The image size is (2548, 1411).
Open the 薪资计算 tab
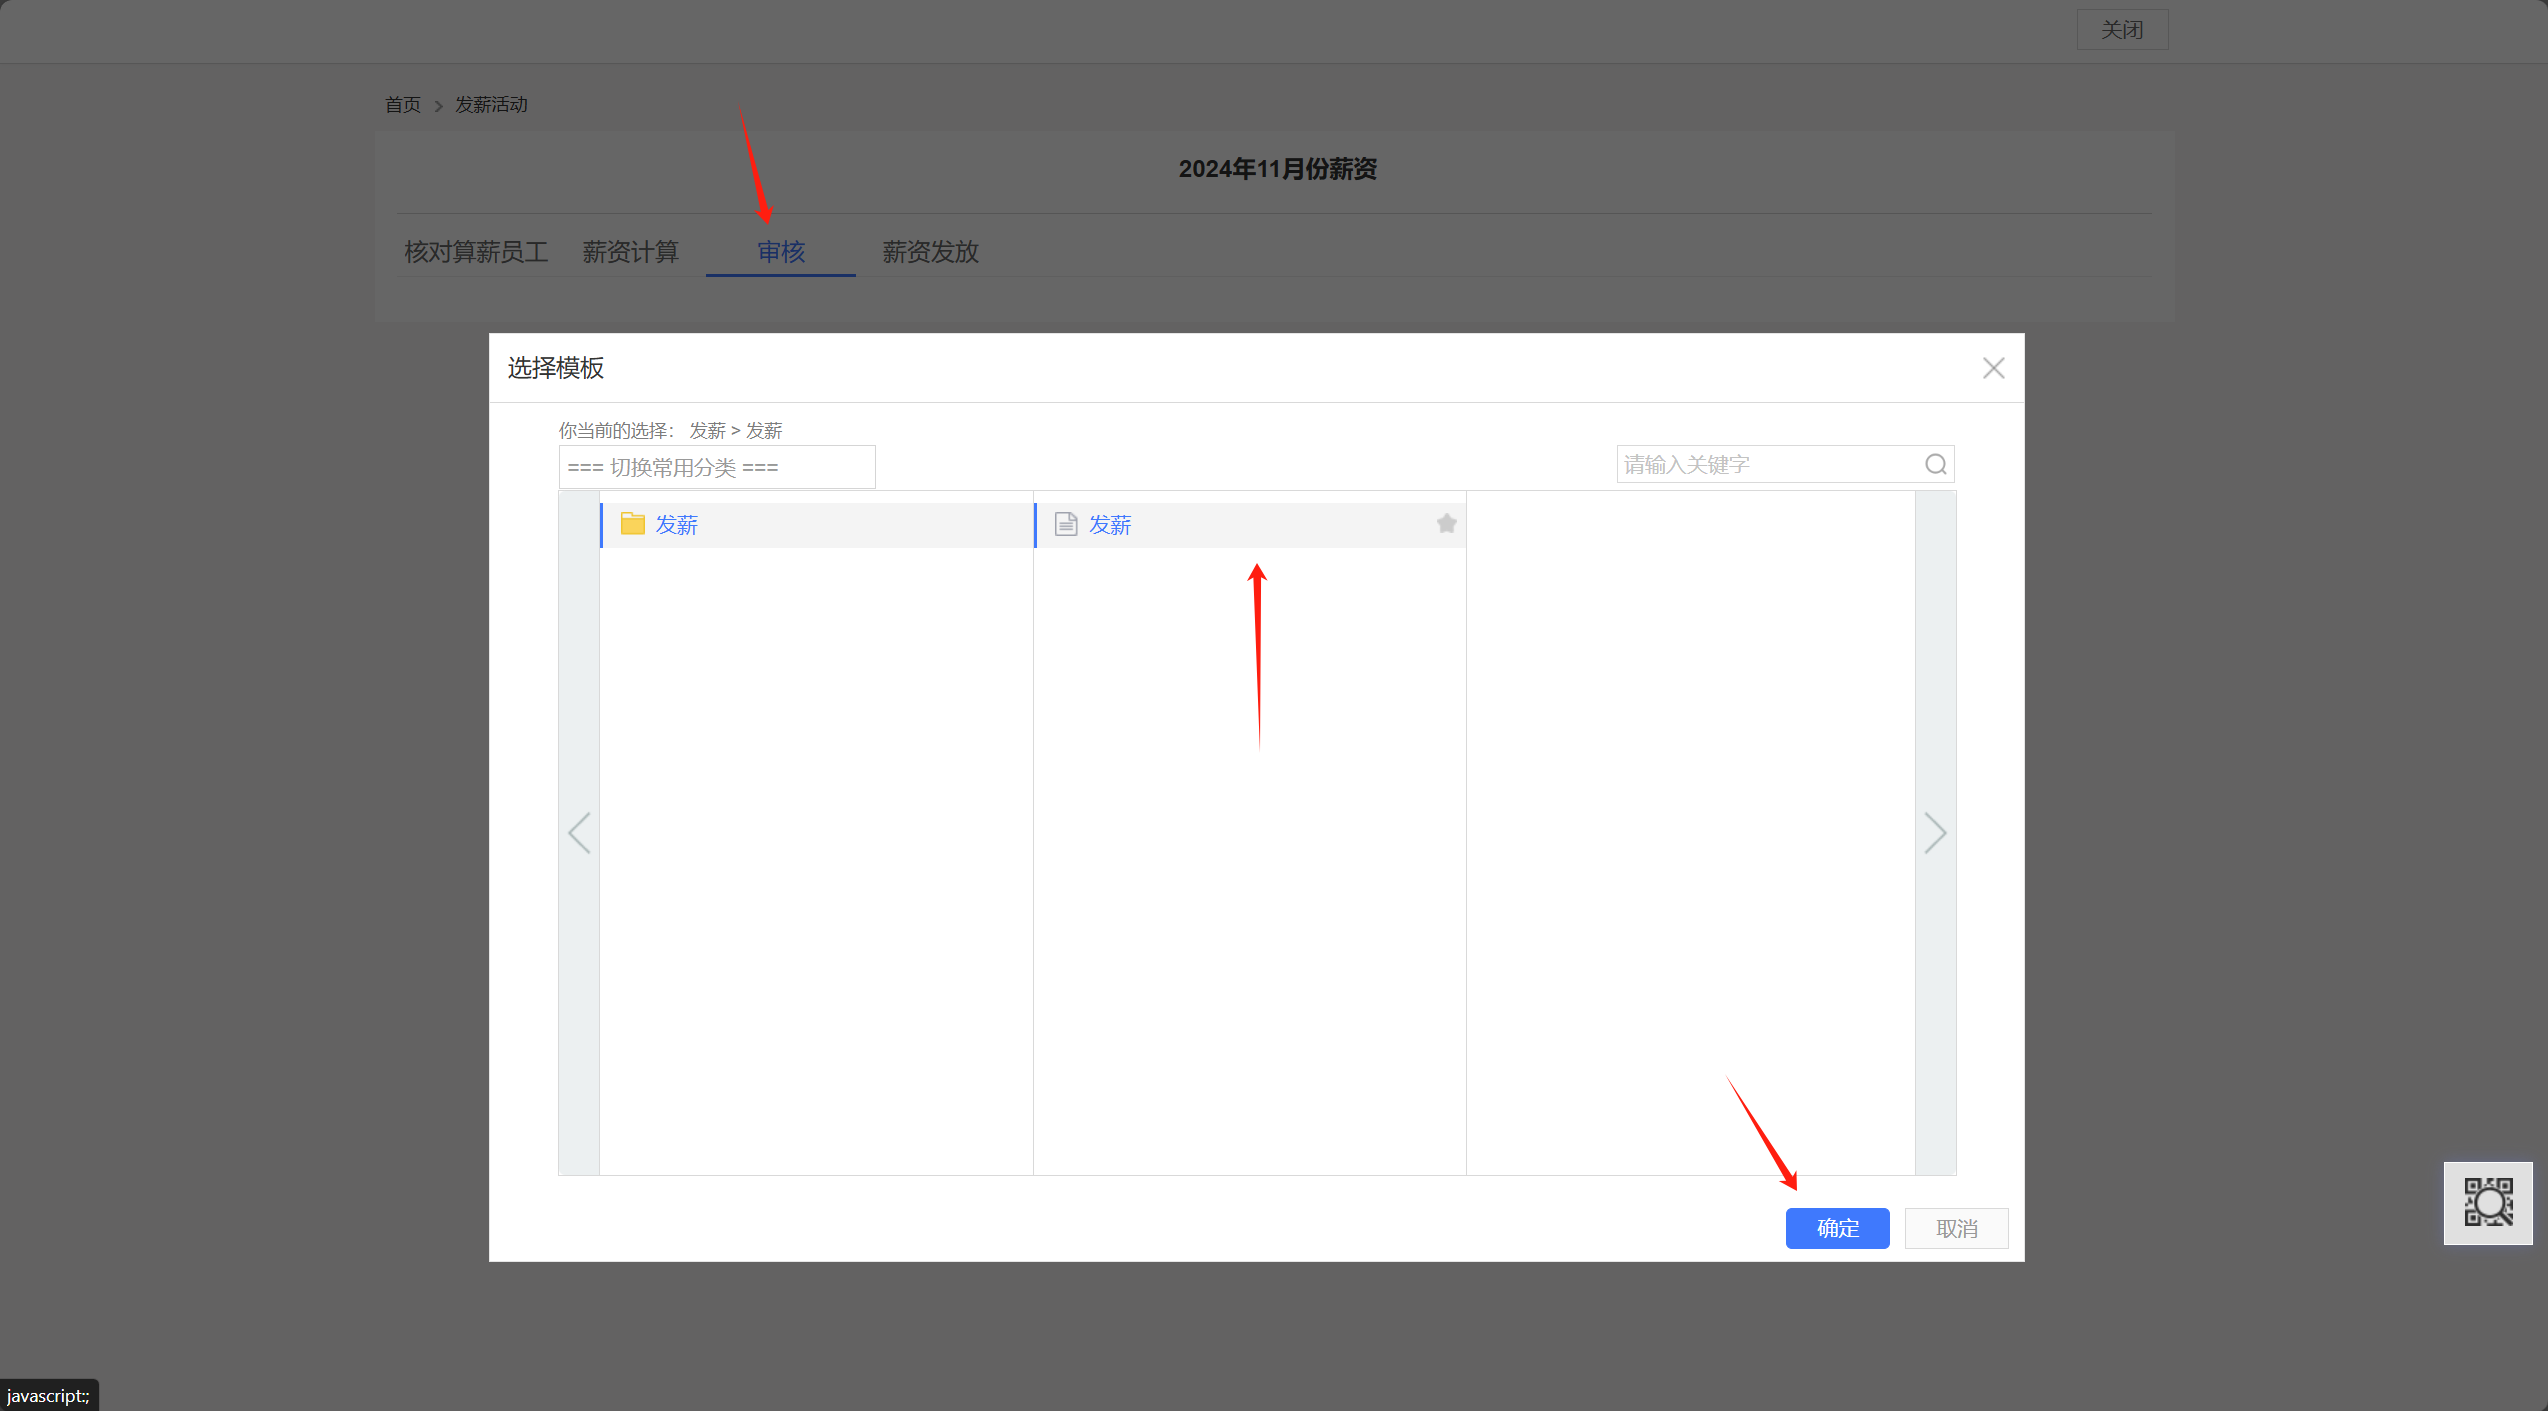(630, 252)
